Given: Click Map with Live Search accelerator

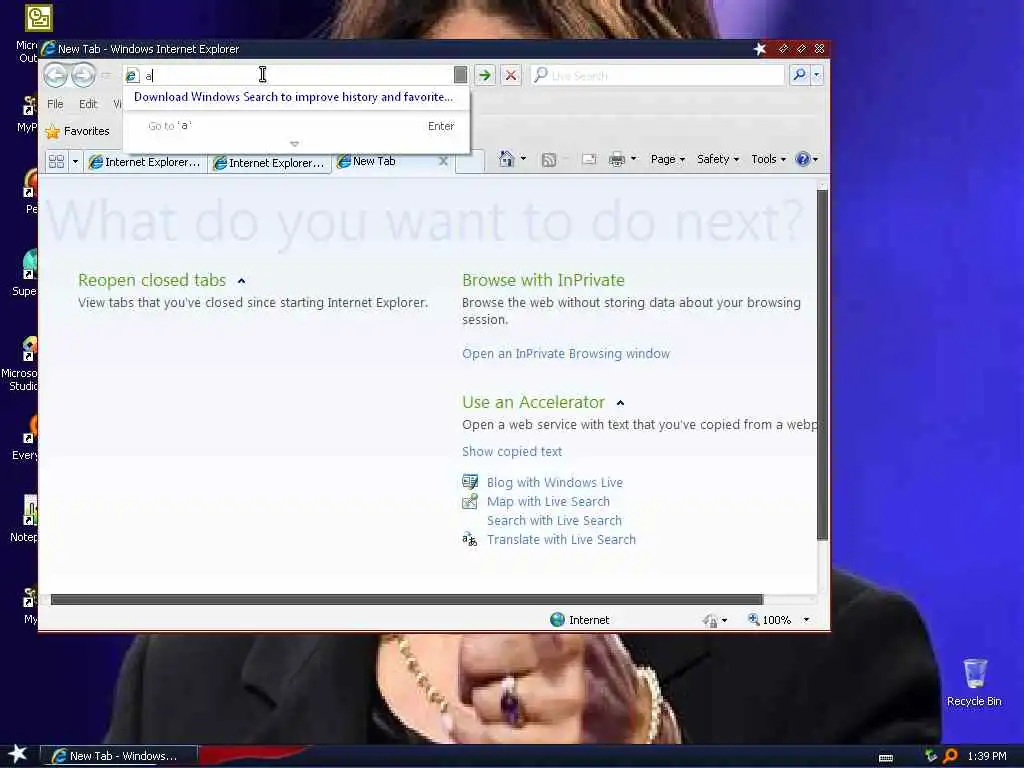Looking at the screenshot, I should pos(548,502).
